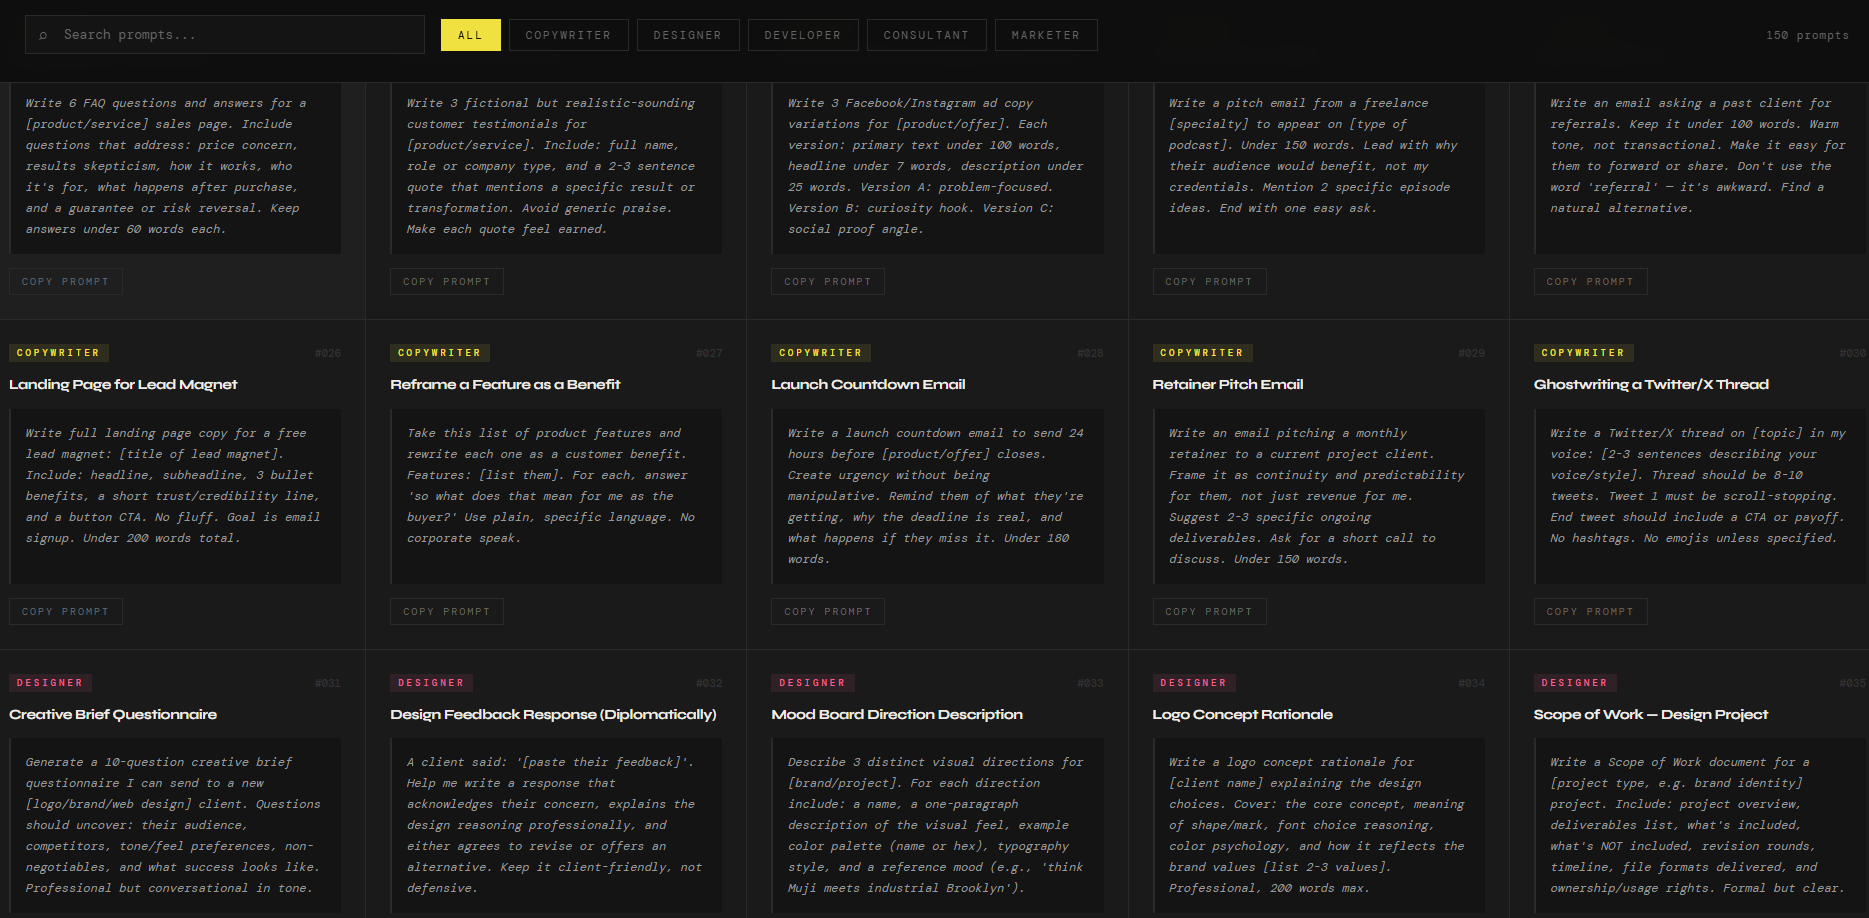Screen dimensions: 1869x918
Task: Choose the MARKETER filter tab
Action: click(x=1045, y=35)
